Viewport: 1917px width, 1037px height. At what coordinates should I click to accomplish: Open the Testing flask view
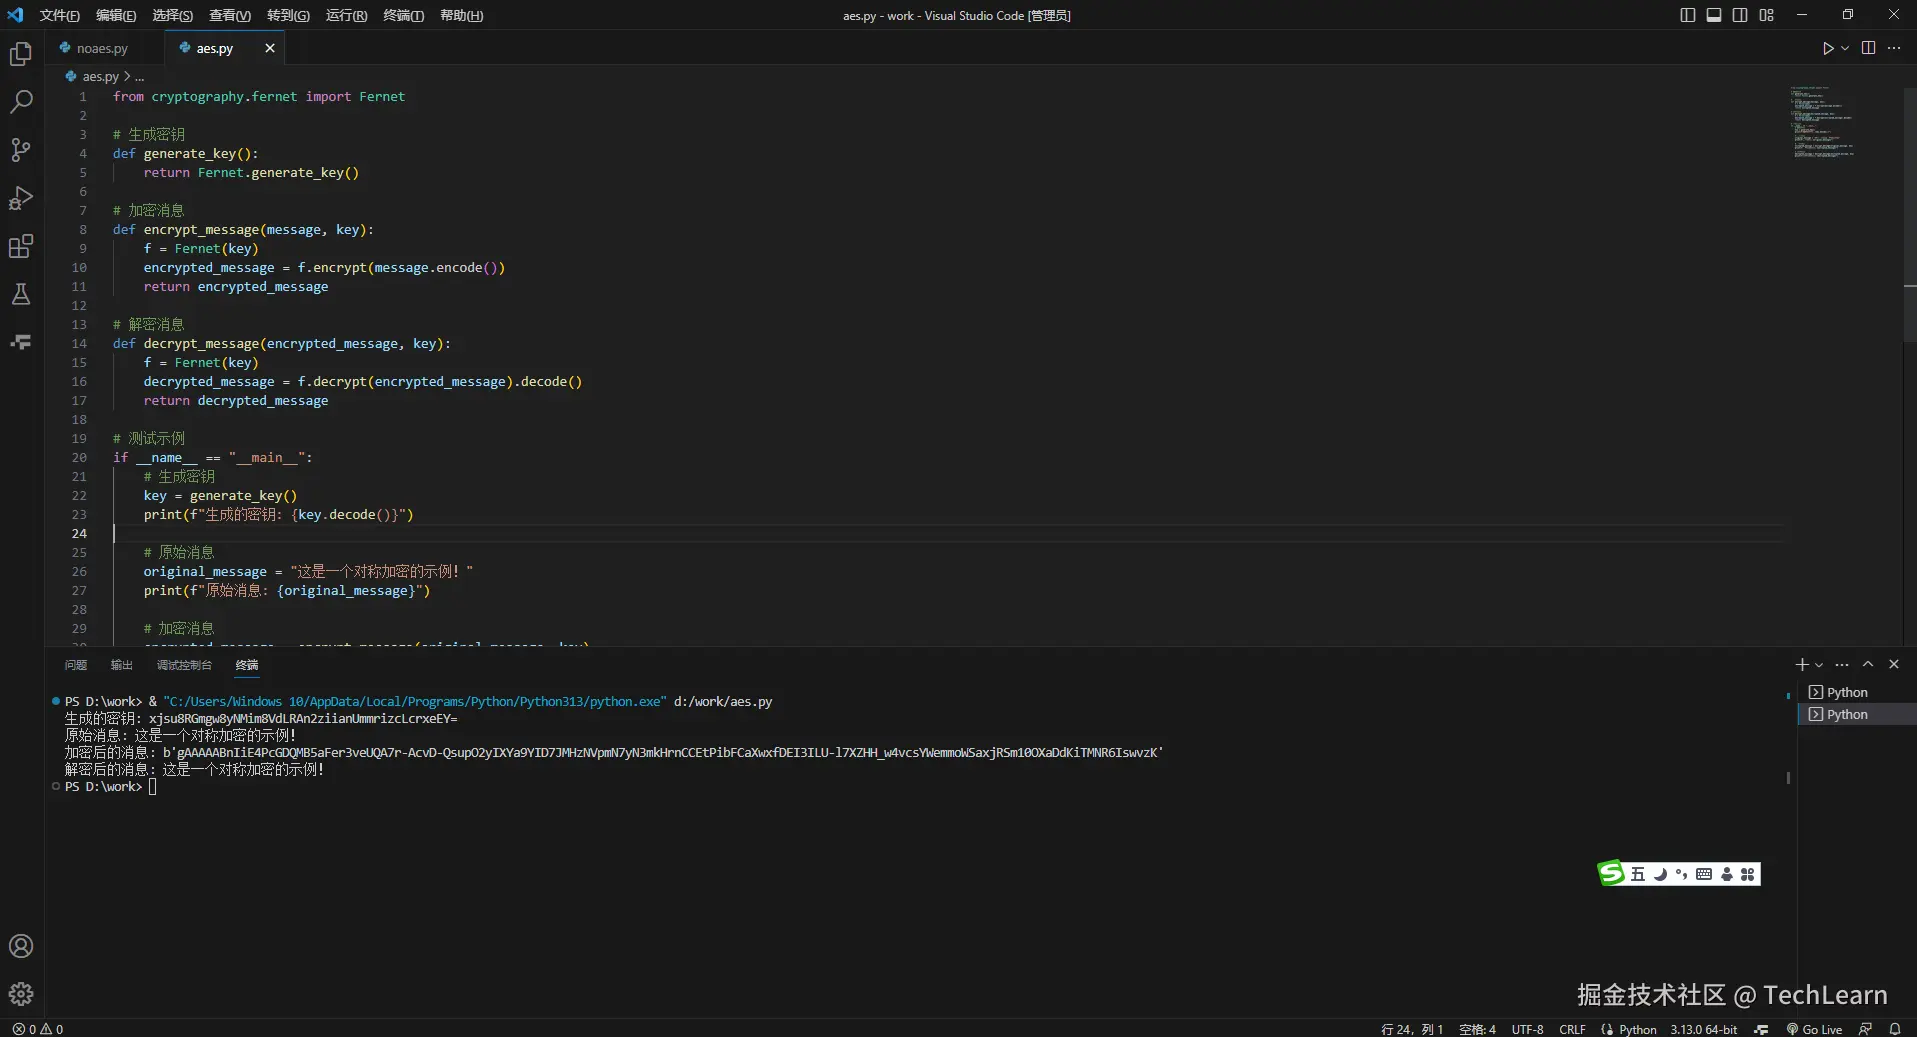[x=21, y=294]
